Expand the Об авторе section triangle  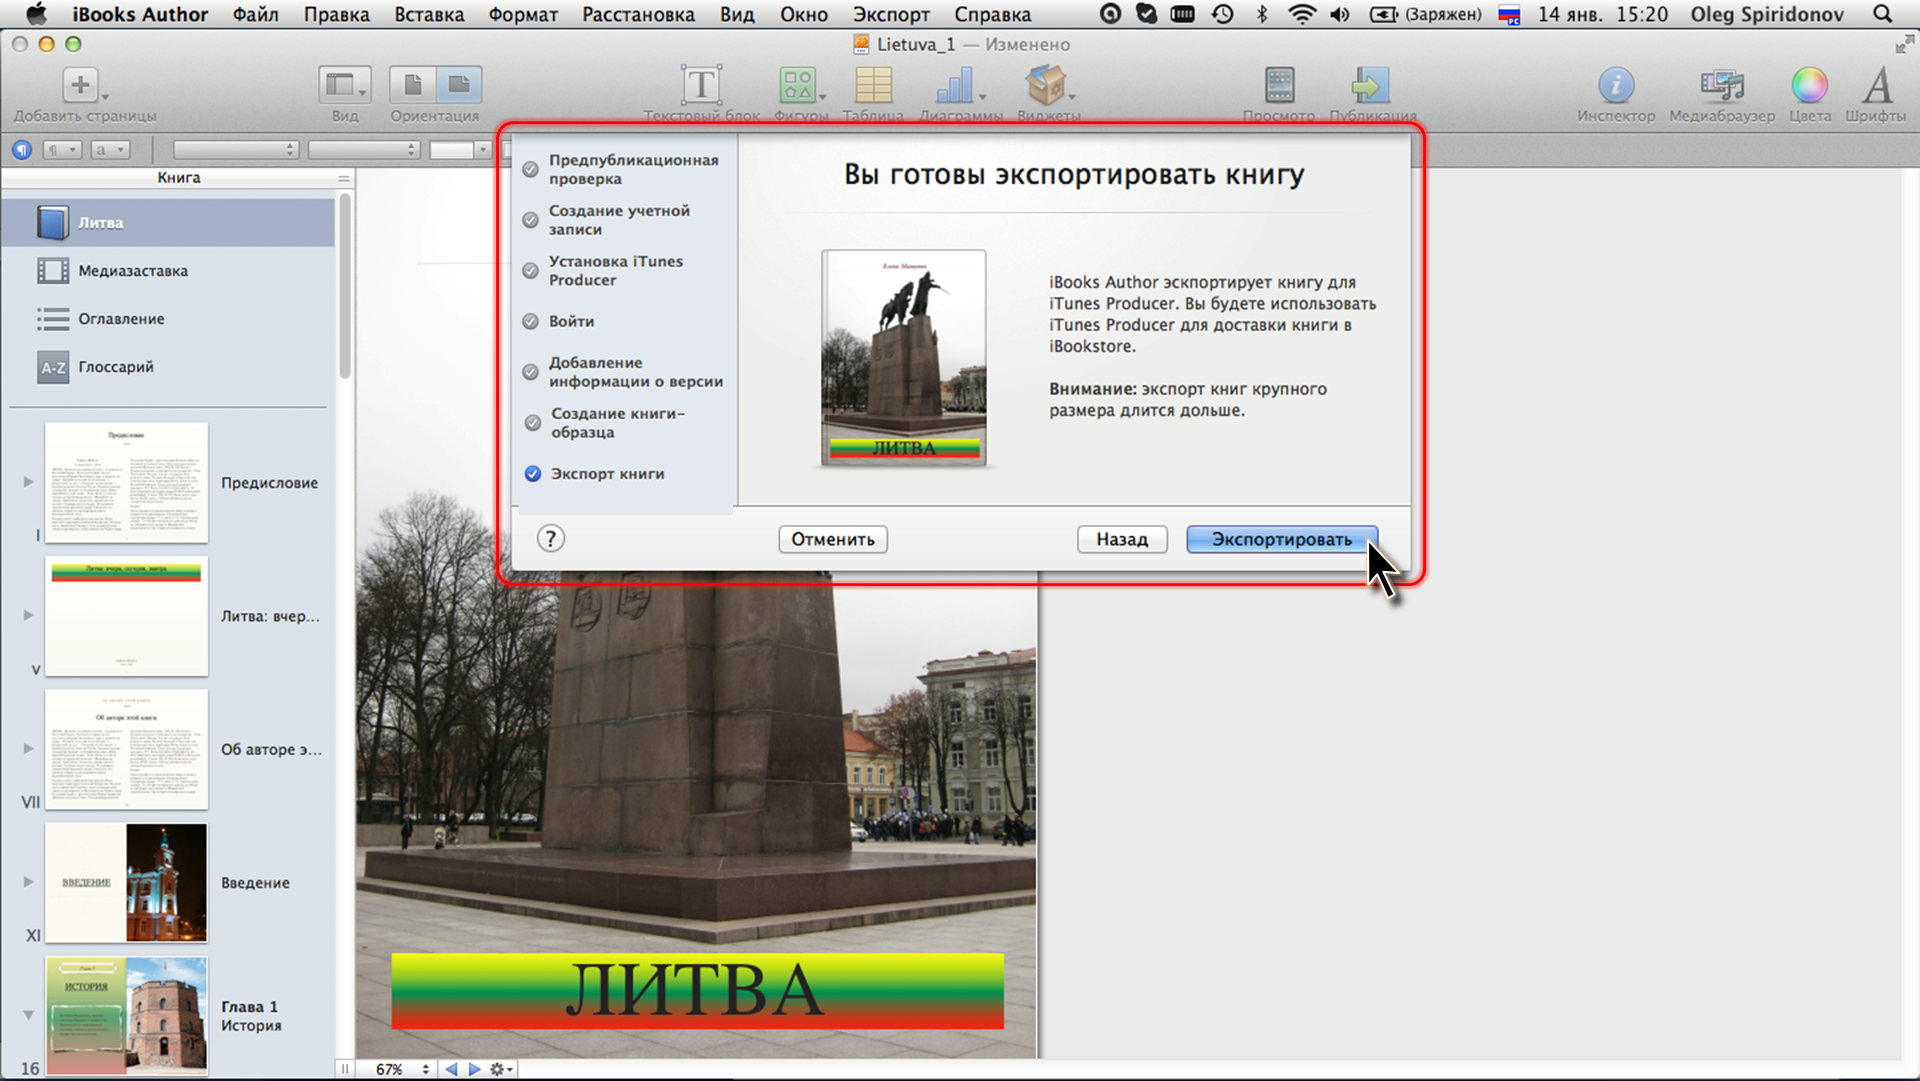[x=28, y=748]
